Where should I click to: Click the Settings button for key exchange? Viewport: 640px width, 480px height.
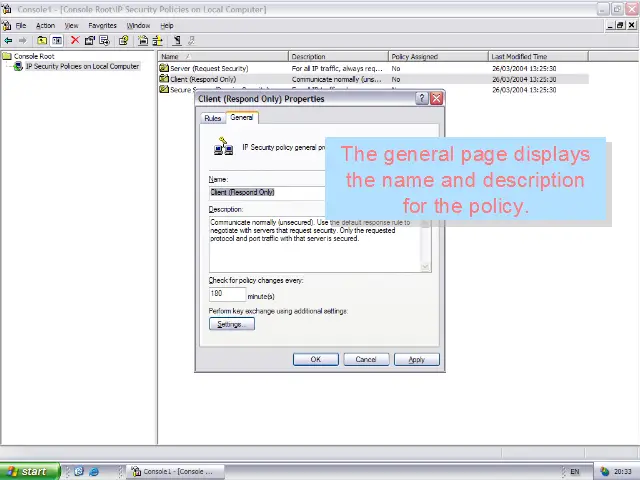(x=230, y=324)
